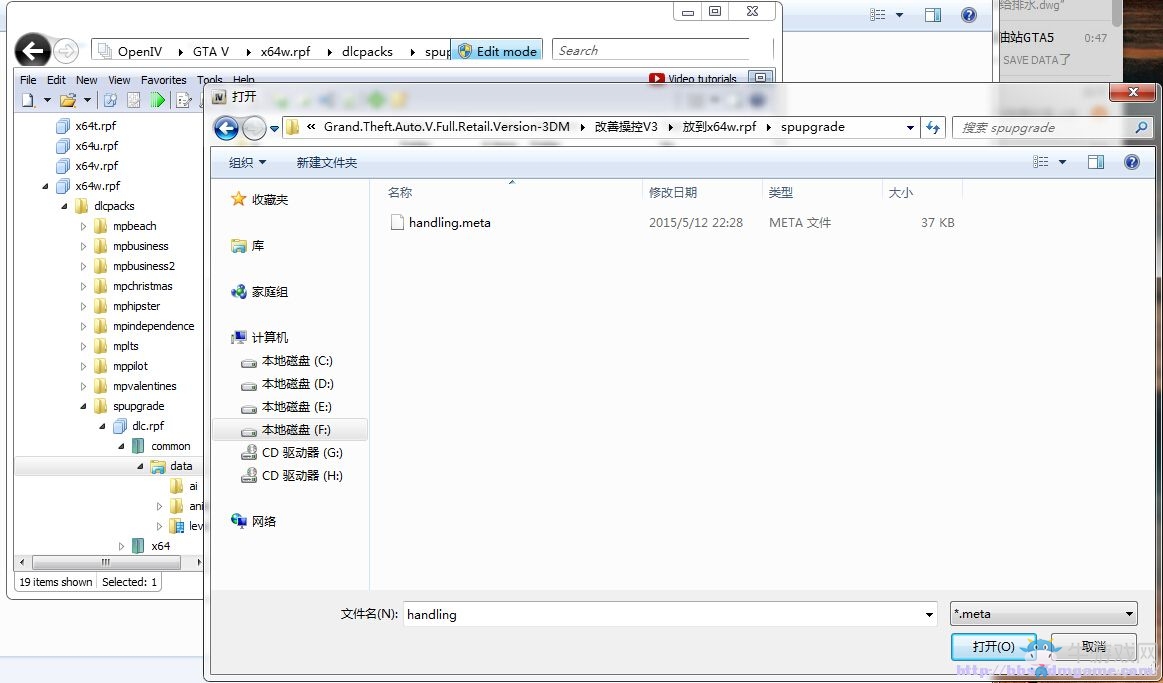Go forward in the OpenIV window
1163x683 pixels.
pos(67,51)
